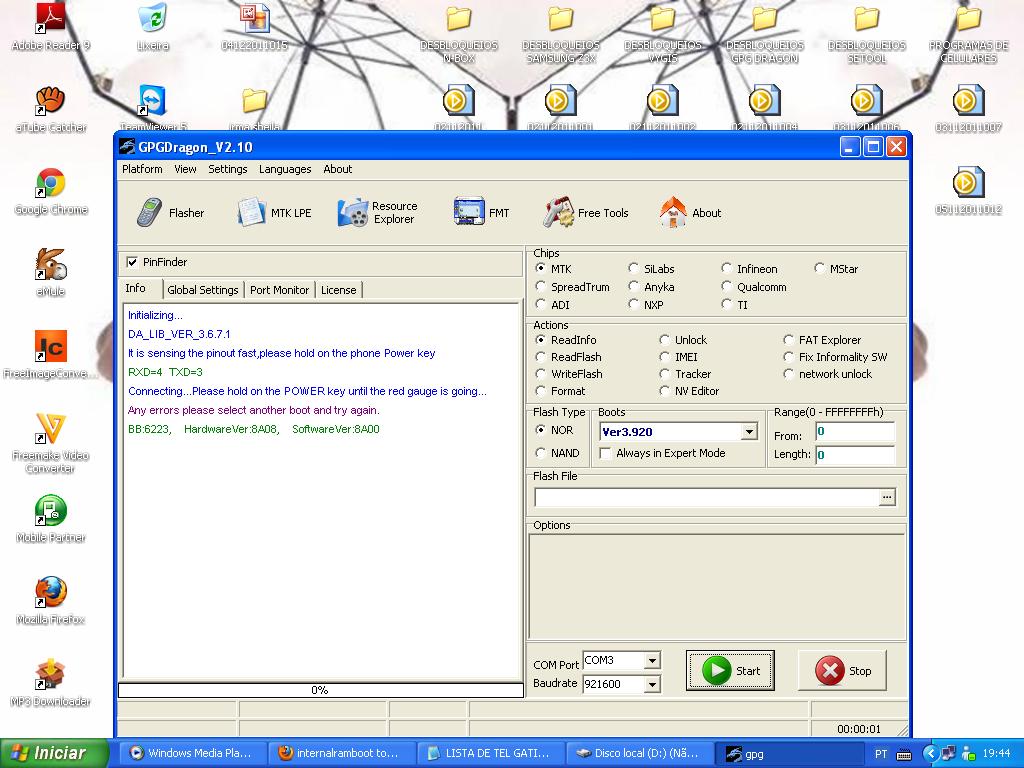
Task: Switch to the Global Settings tab
Action: [203, 290]
